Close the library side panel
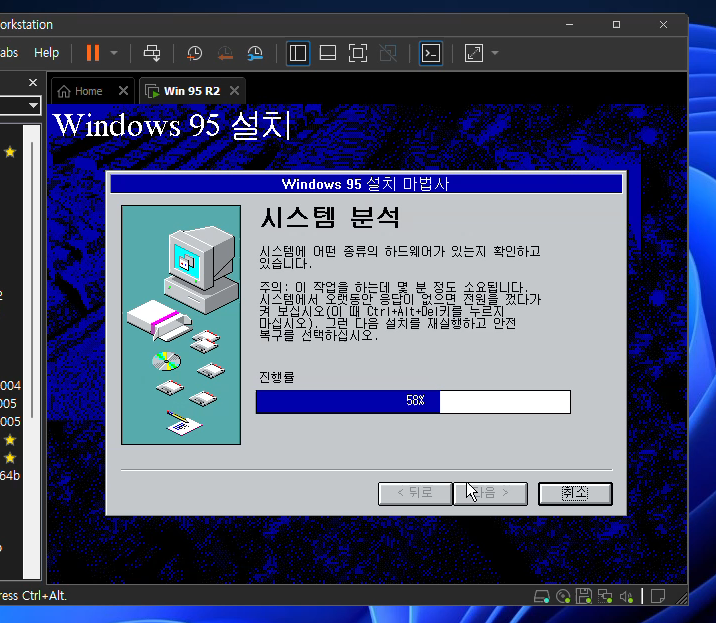716x623 pixels. pos(33,83)
